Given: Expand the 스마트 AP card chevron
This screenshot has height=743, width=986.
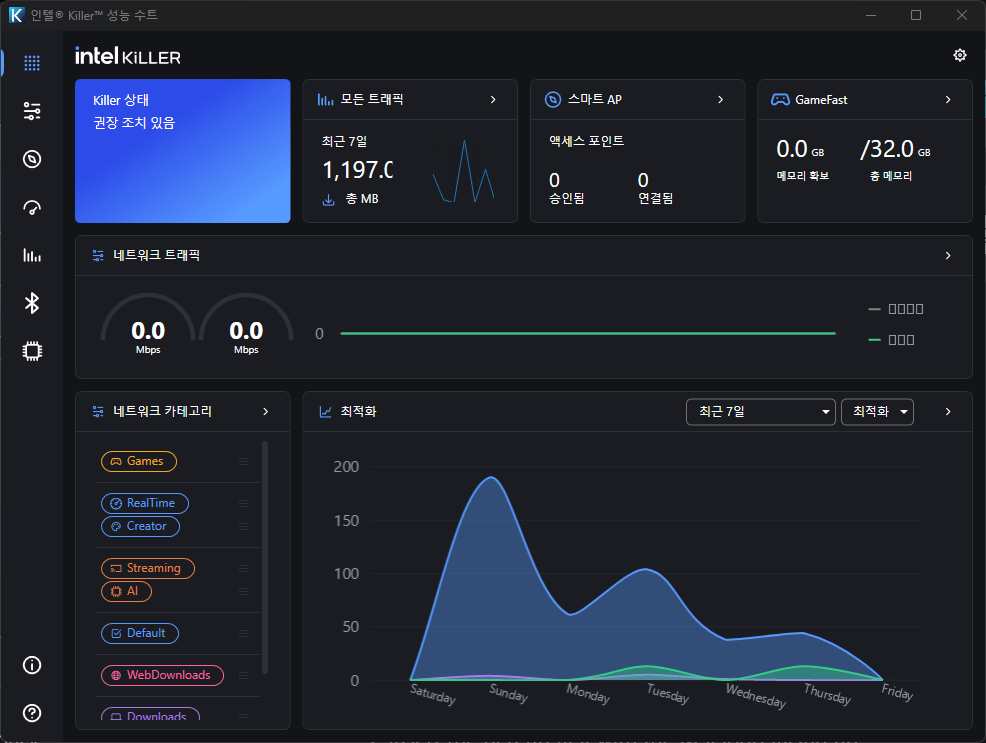Looking at the screenshot, I should (721, 99).
